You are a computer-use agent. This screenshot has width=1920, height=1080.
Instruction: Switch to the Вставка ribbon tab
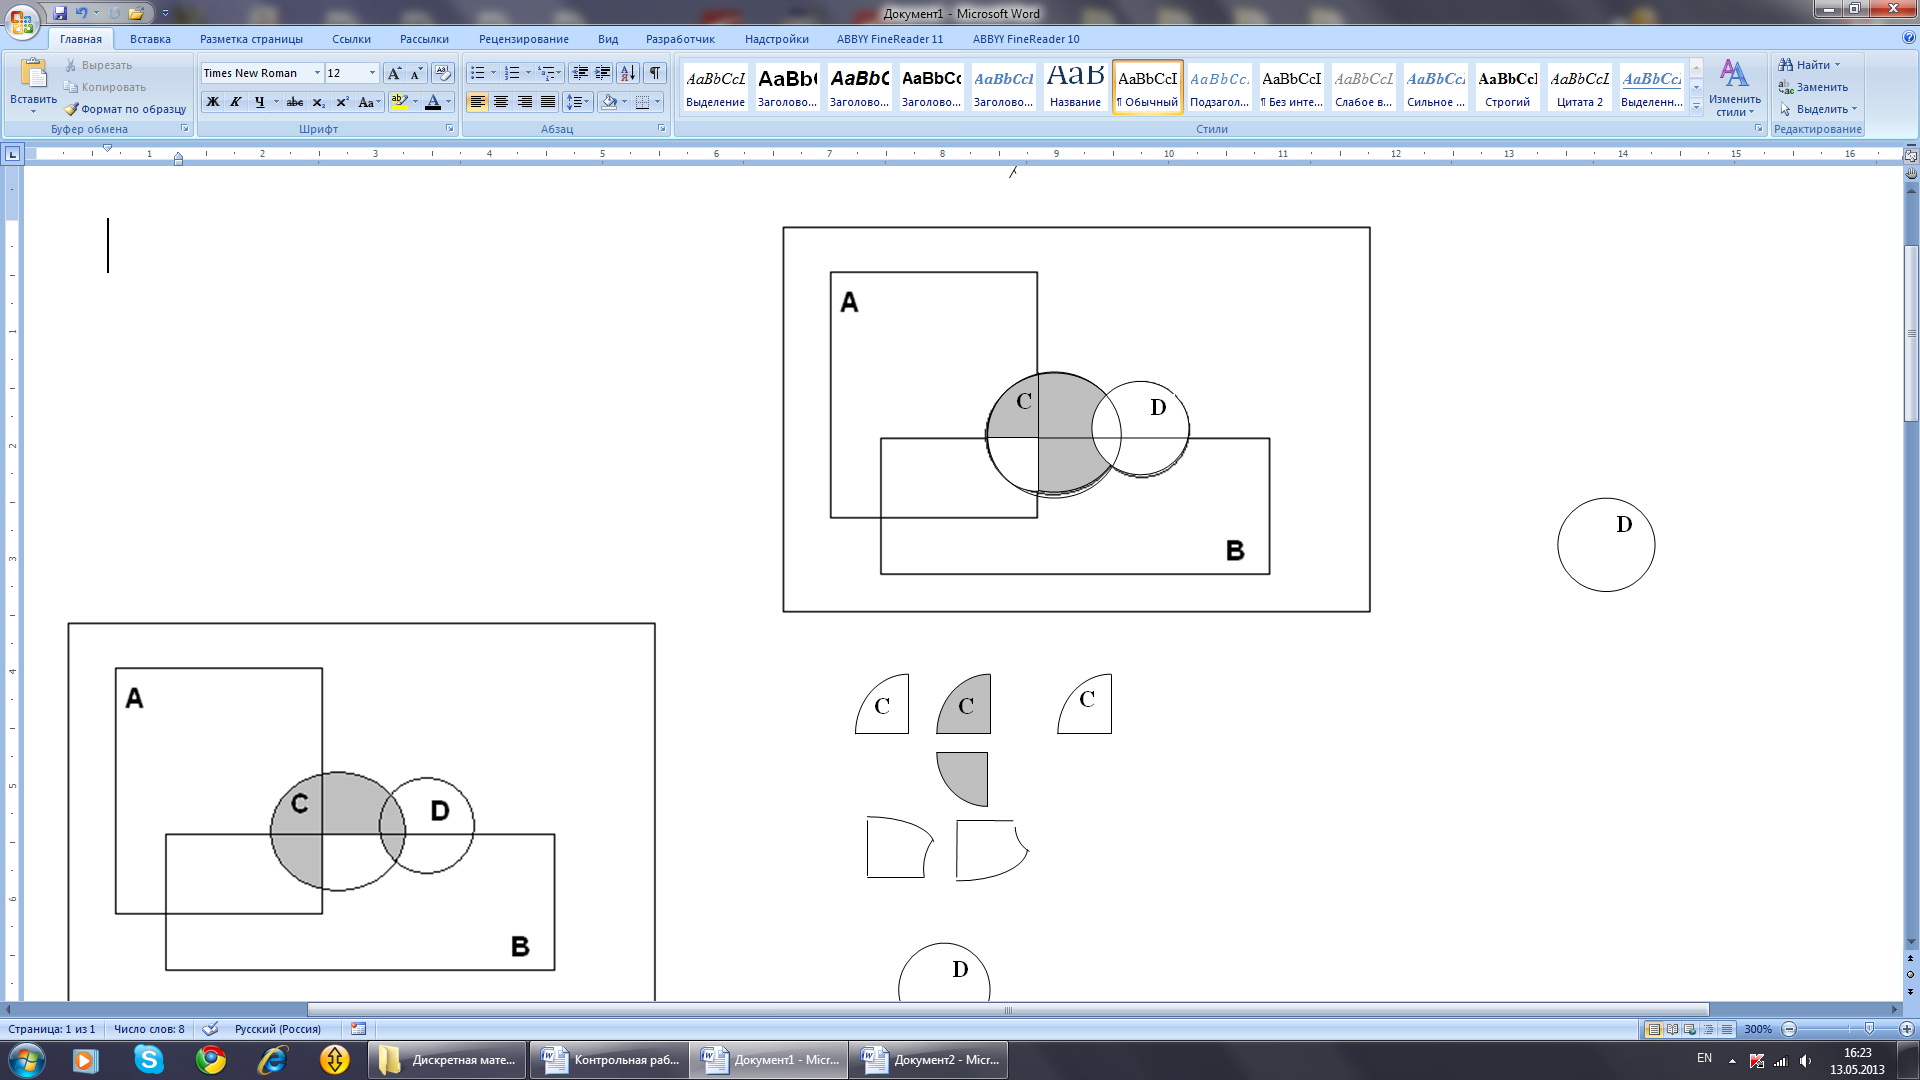pyautogui.click(x=150, y=39)
